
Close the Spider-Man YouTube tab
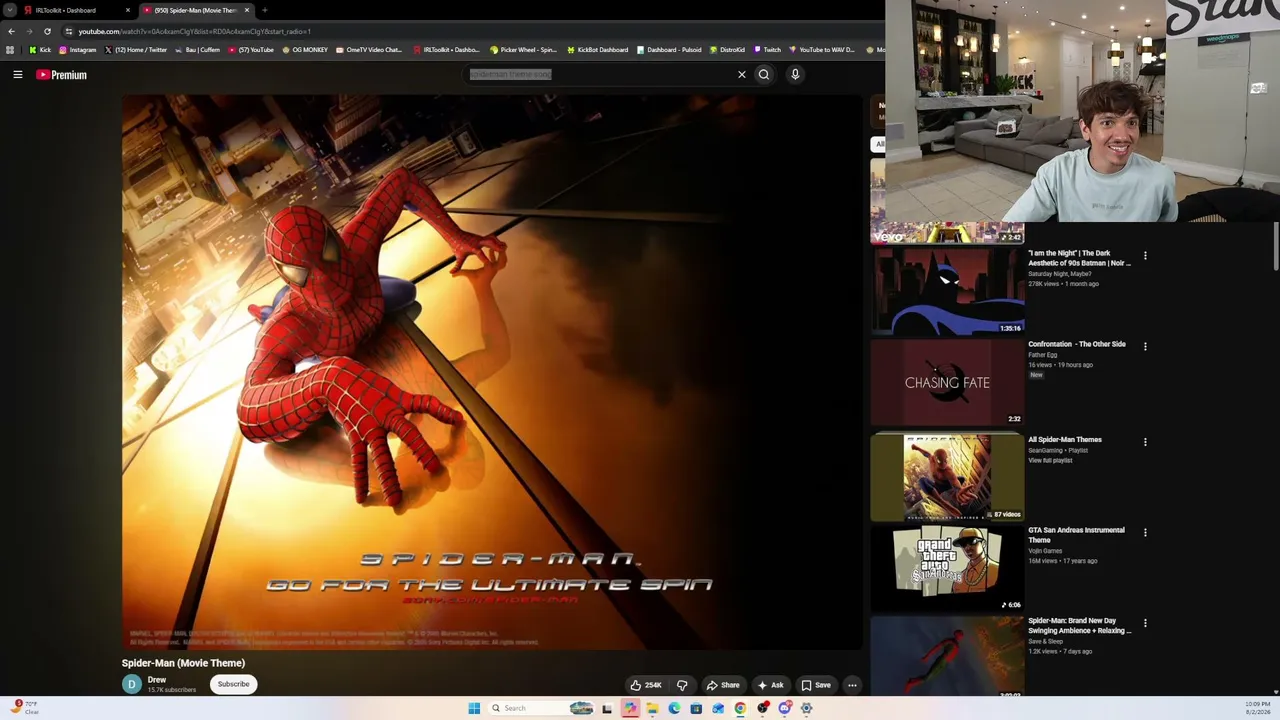coord(247,10)
